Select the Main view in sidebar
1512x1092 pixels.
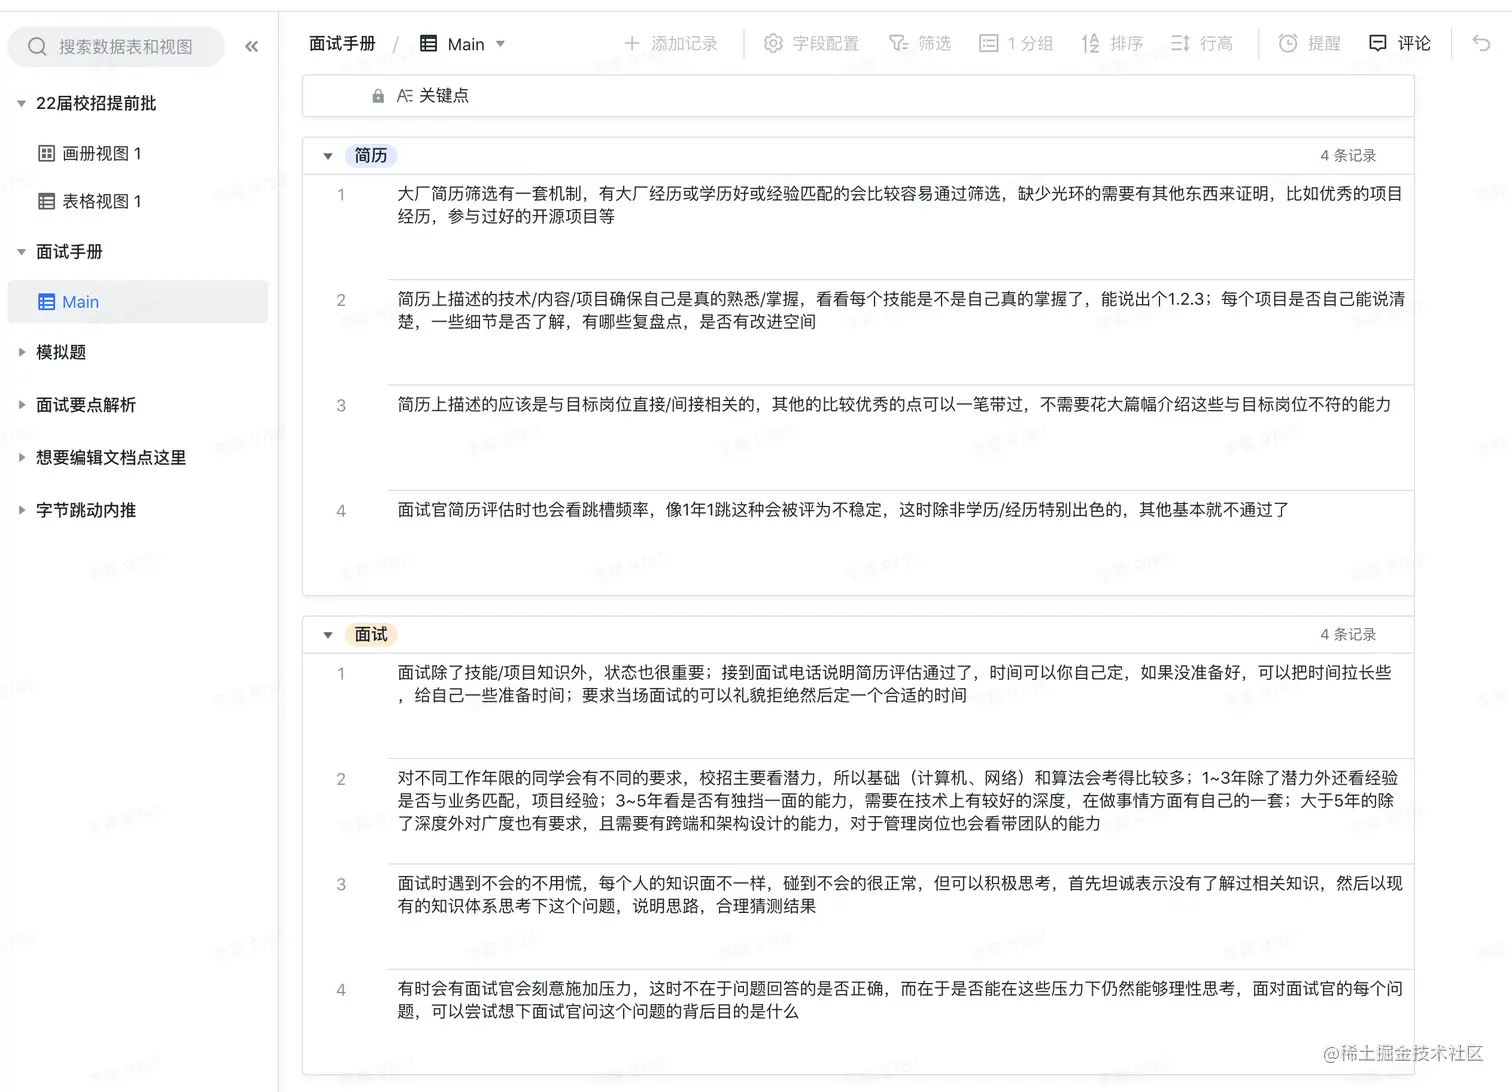click(x=138, y=302)
